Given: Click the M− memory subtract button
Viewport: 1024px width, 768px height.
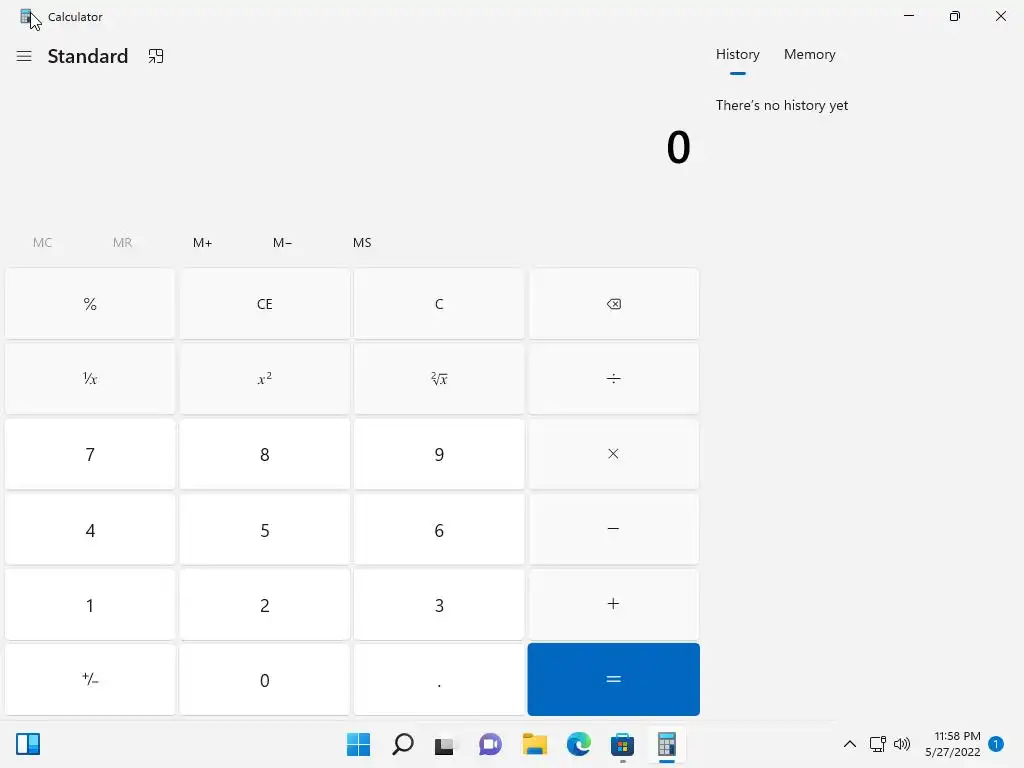Looking at the screenshot, I should click(282, 242).
